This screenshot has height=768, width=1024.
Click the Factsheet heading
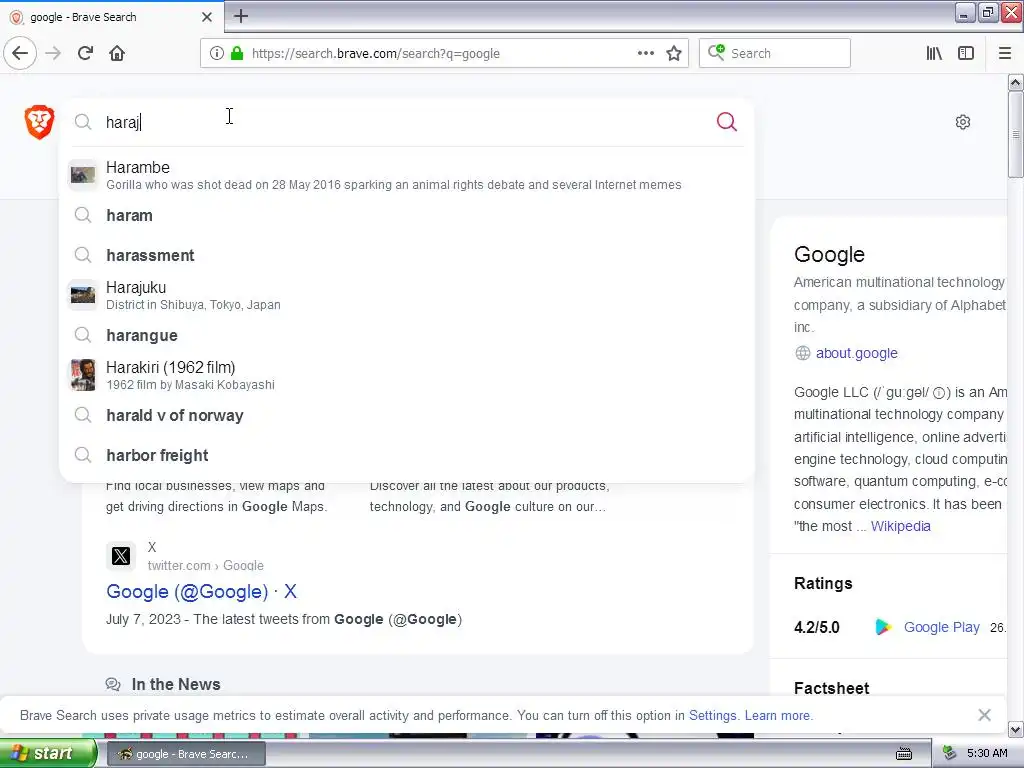coord(831,688)
